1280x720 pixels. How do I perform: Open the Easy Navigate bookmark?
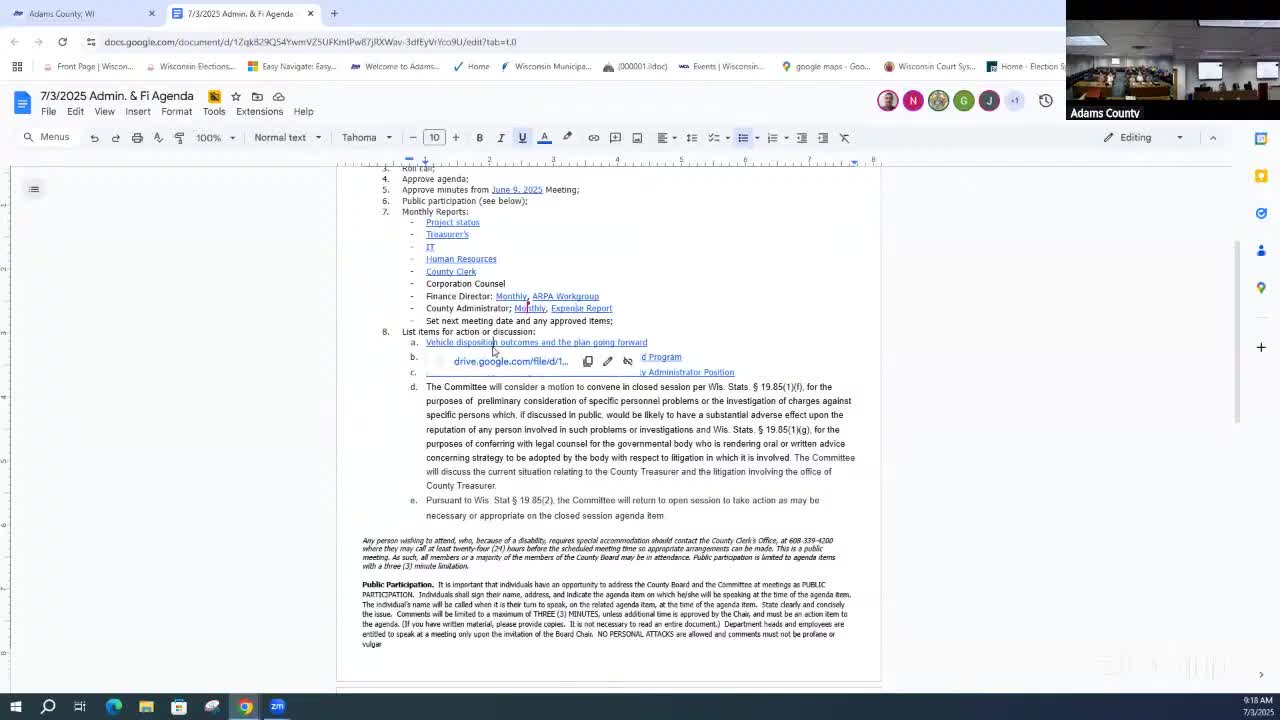click(292, 67)
